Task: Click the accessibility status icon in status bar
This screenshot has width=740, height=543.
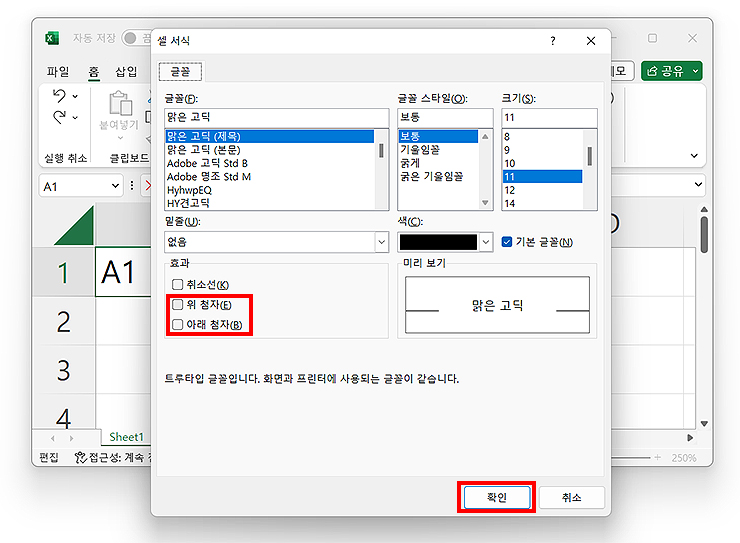Action: pyautogui.click(x=81, y=457)
